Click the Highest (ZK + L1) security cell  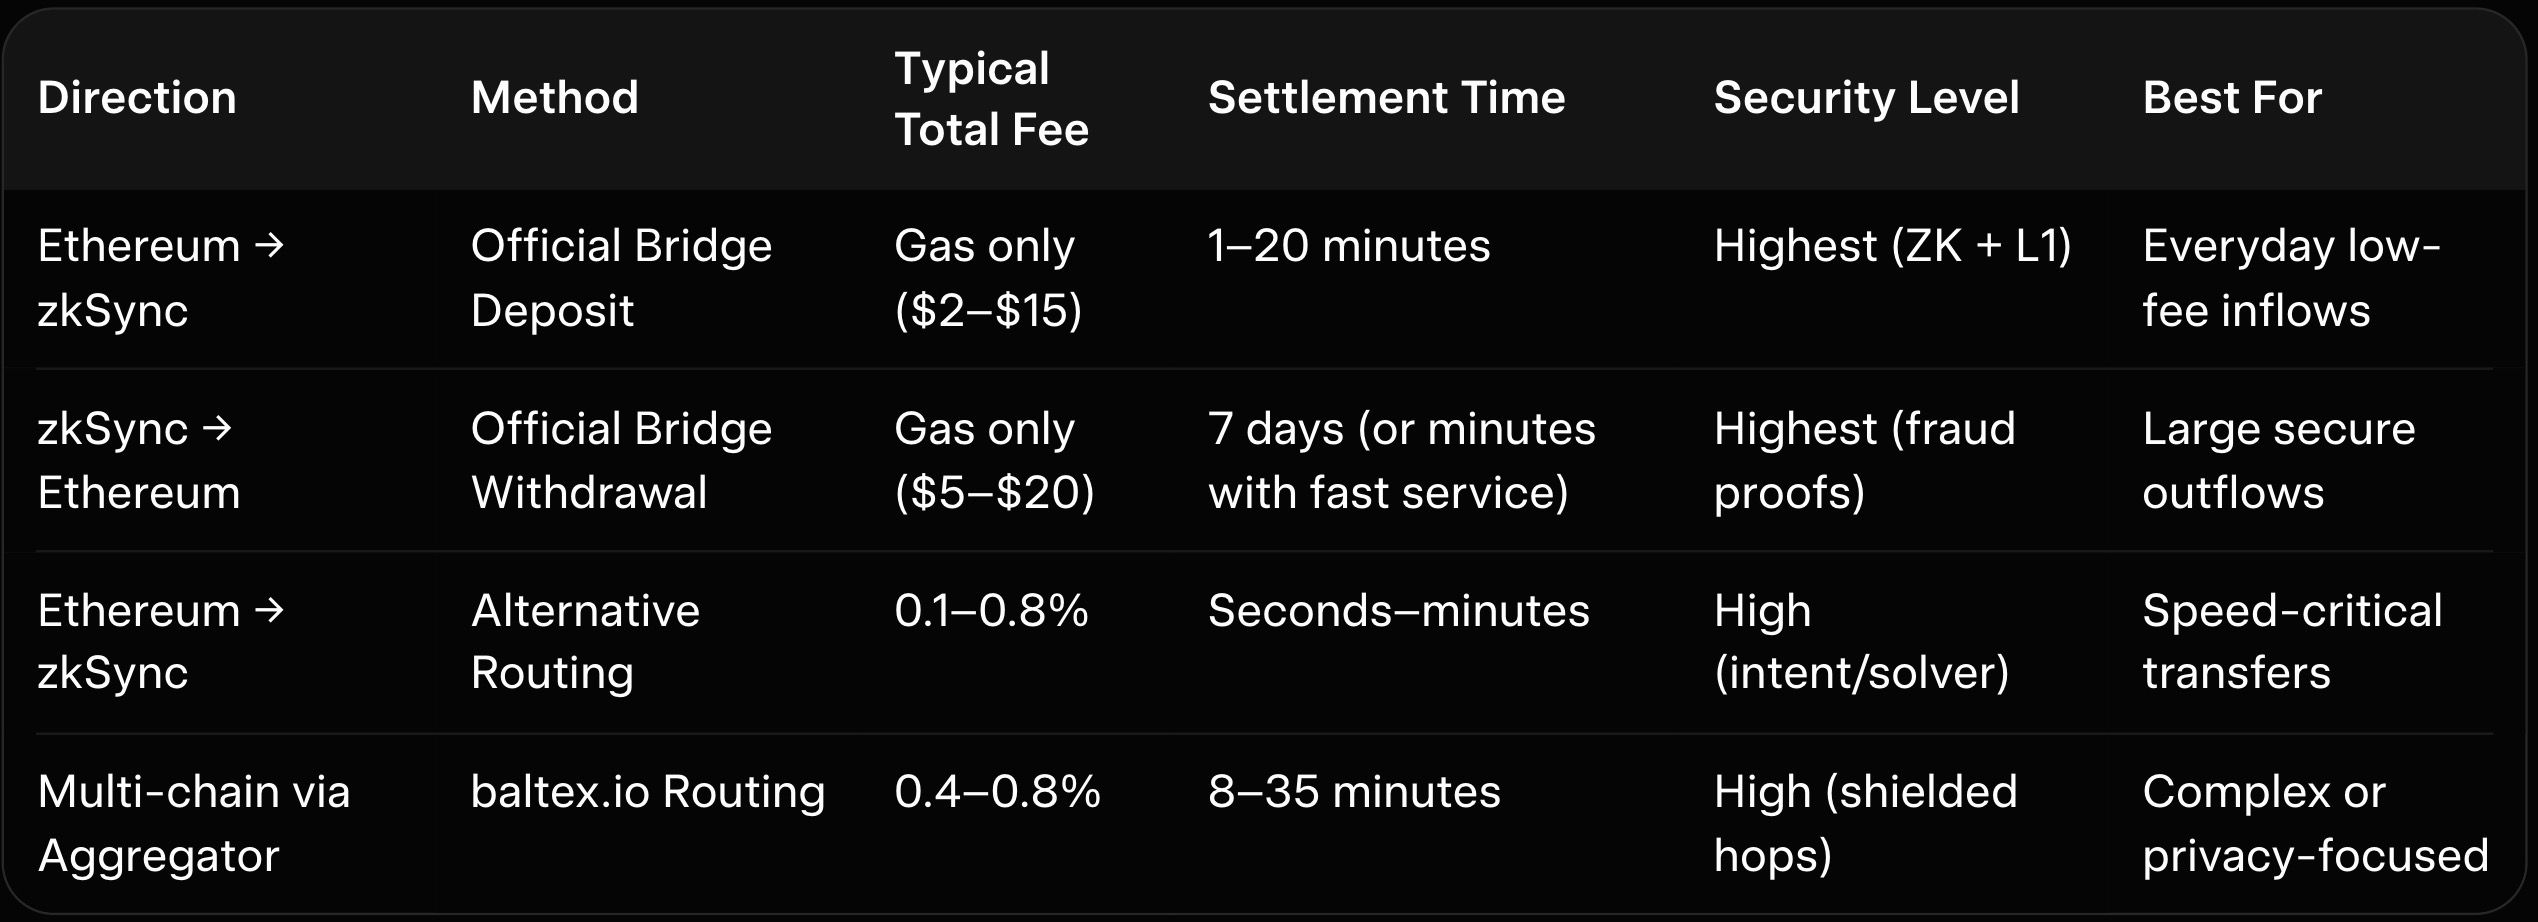pyautogui.click(x=1892, y=246)
